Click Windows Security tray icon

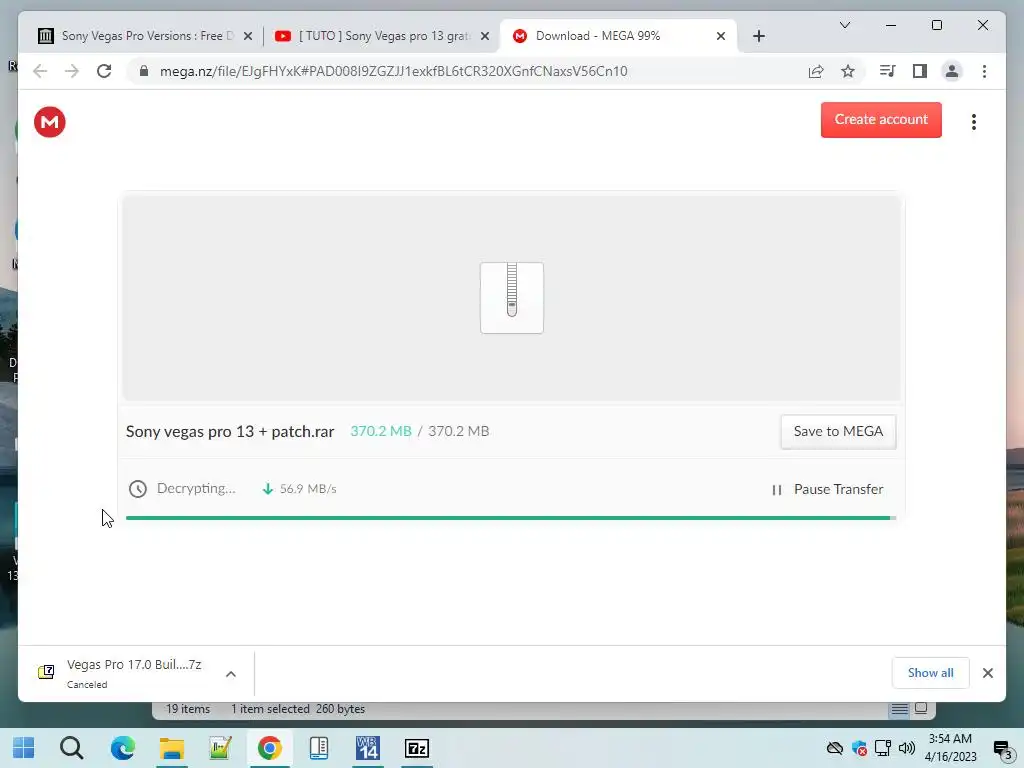(x=859, y=748)
